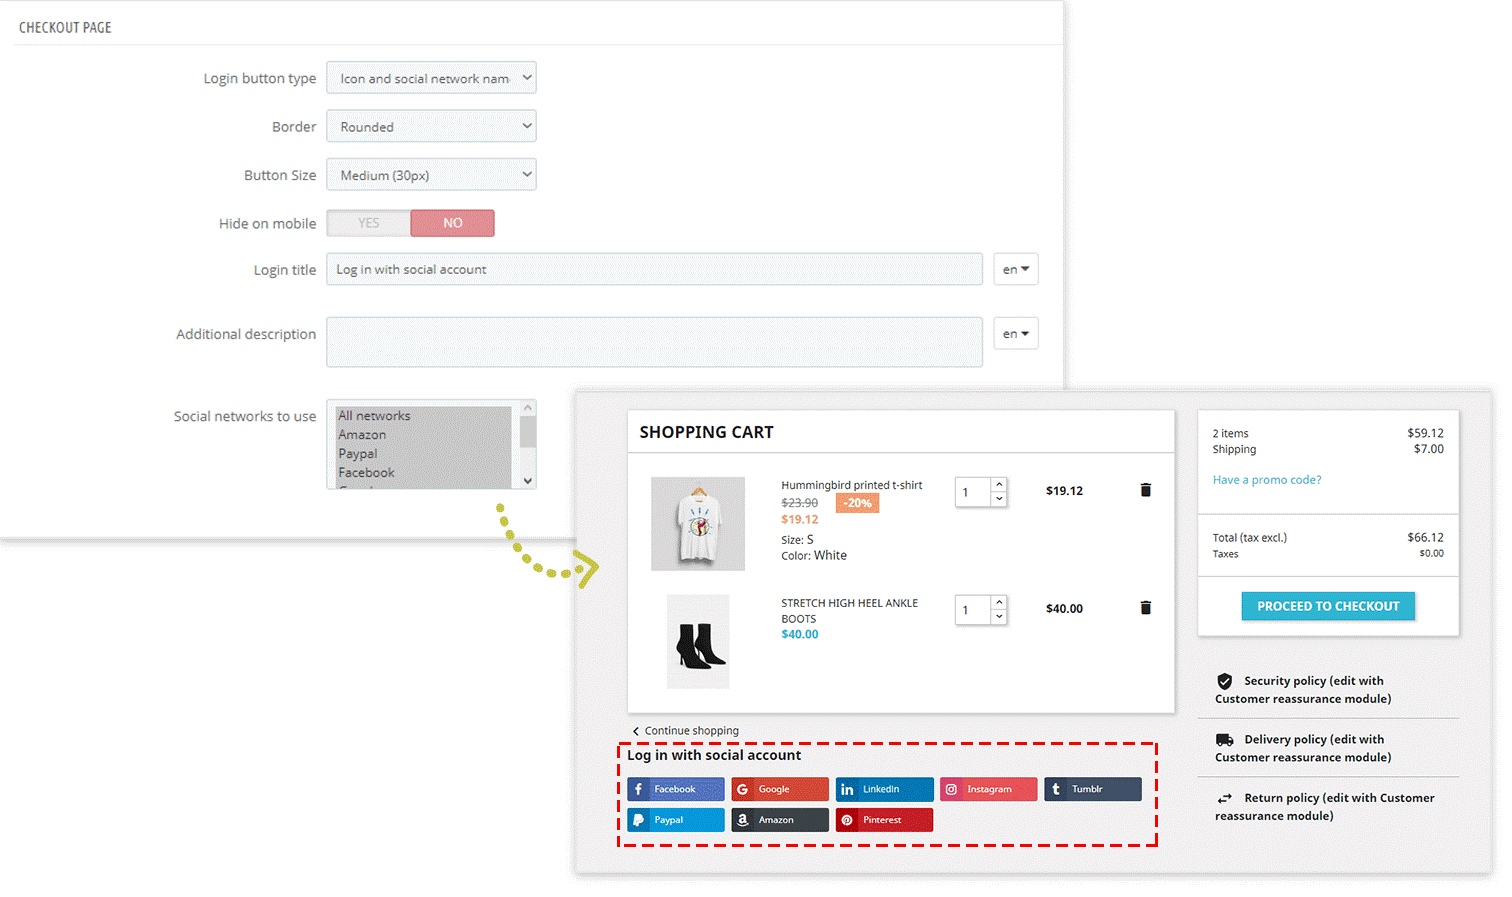Click the LinkedIn social login button
The width and height of the screenshot is (1512, 897).
[x=884, y=789]
